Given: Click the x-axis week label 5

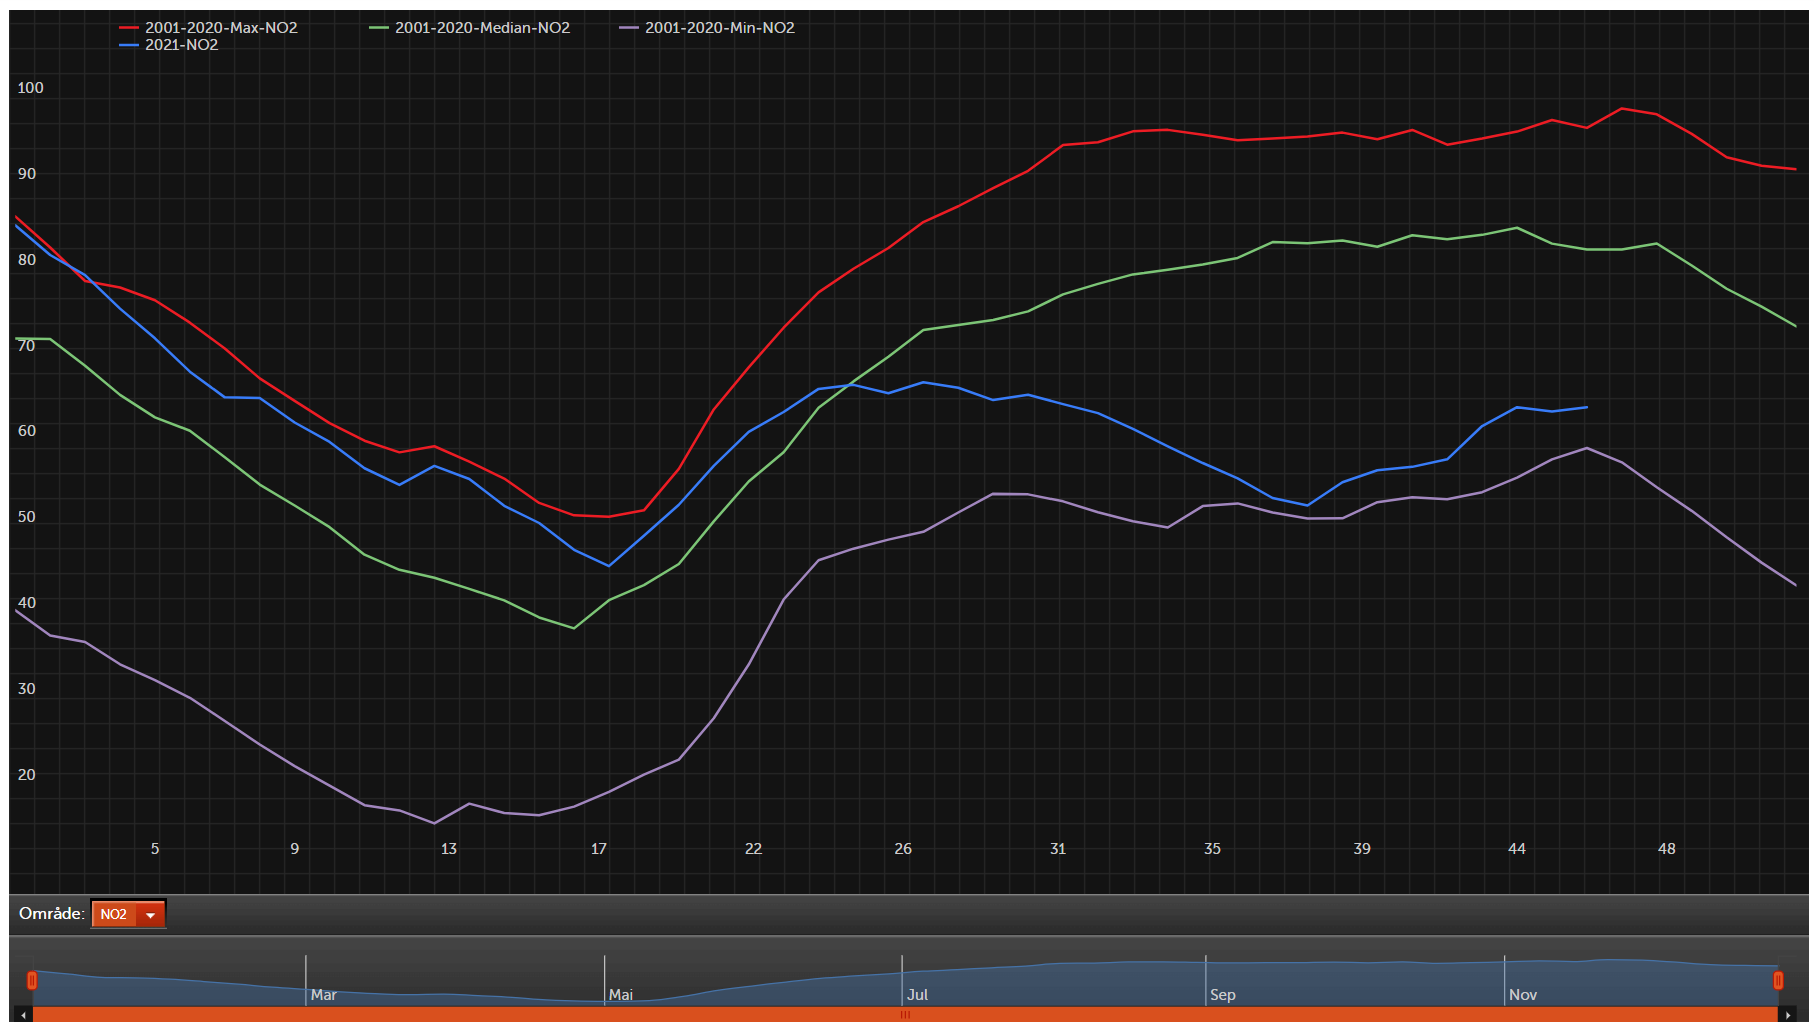Looking at the screenshot, I should tap(155, 849).
